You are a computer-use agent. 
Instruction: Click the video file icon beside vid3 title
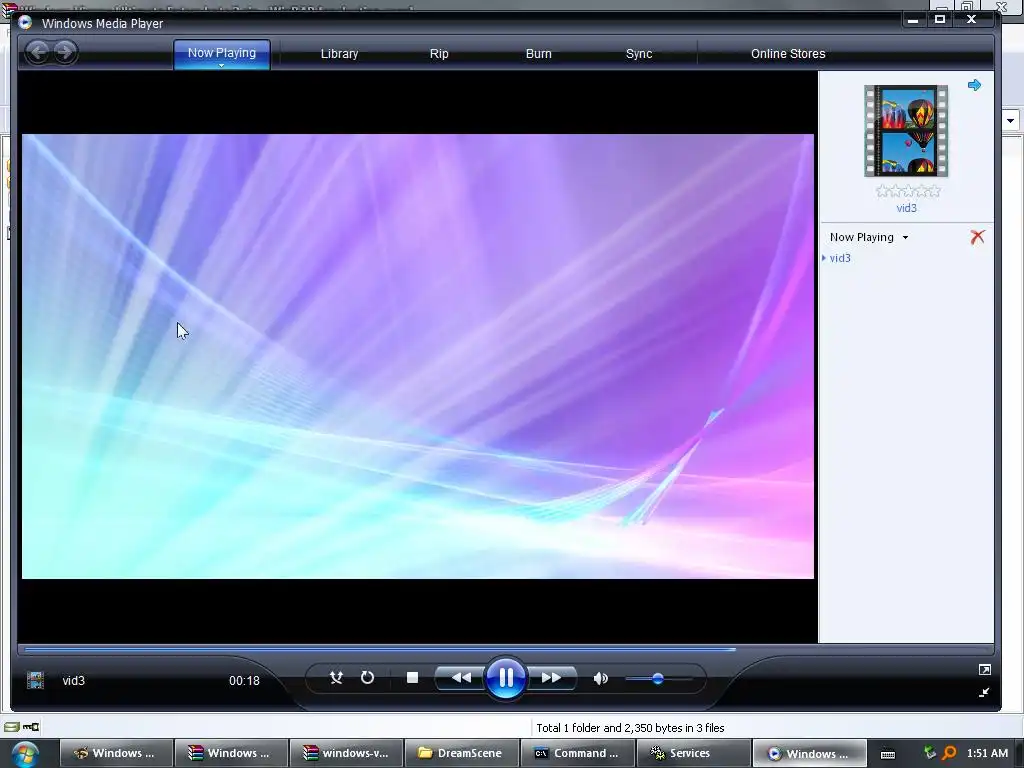coord(35,680)
